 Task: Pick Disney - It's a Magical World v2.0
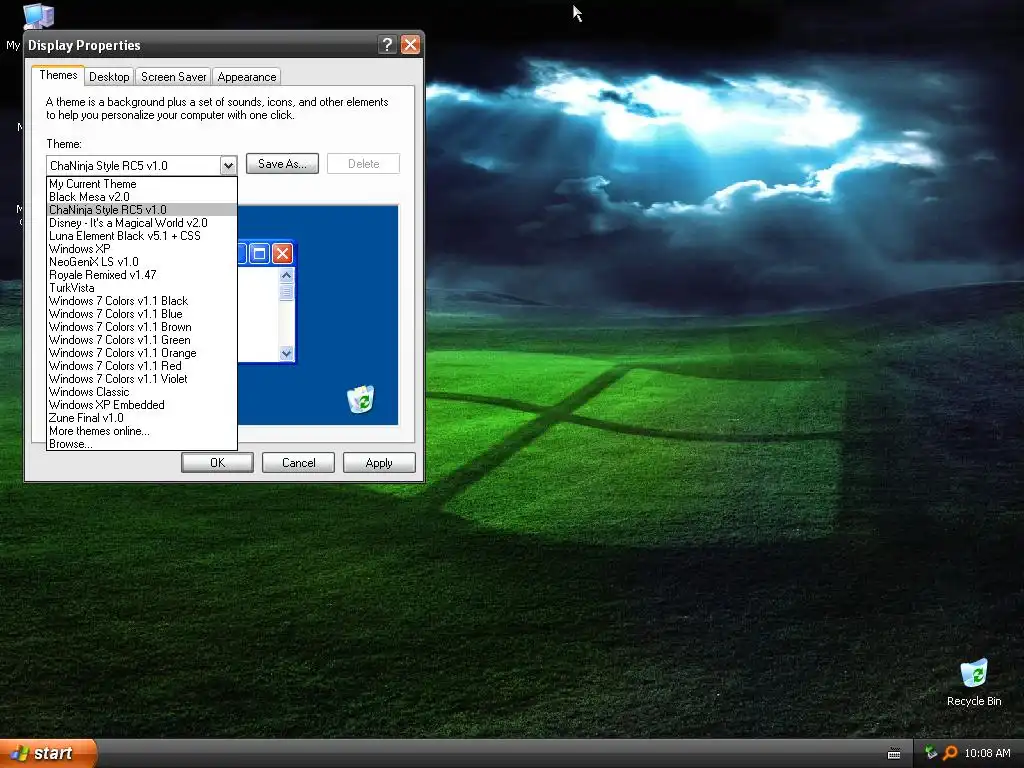(142, 223)
